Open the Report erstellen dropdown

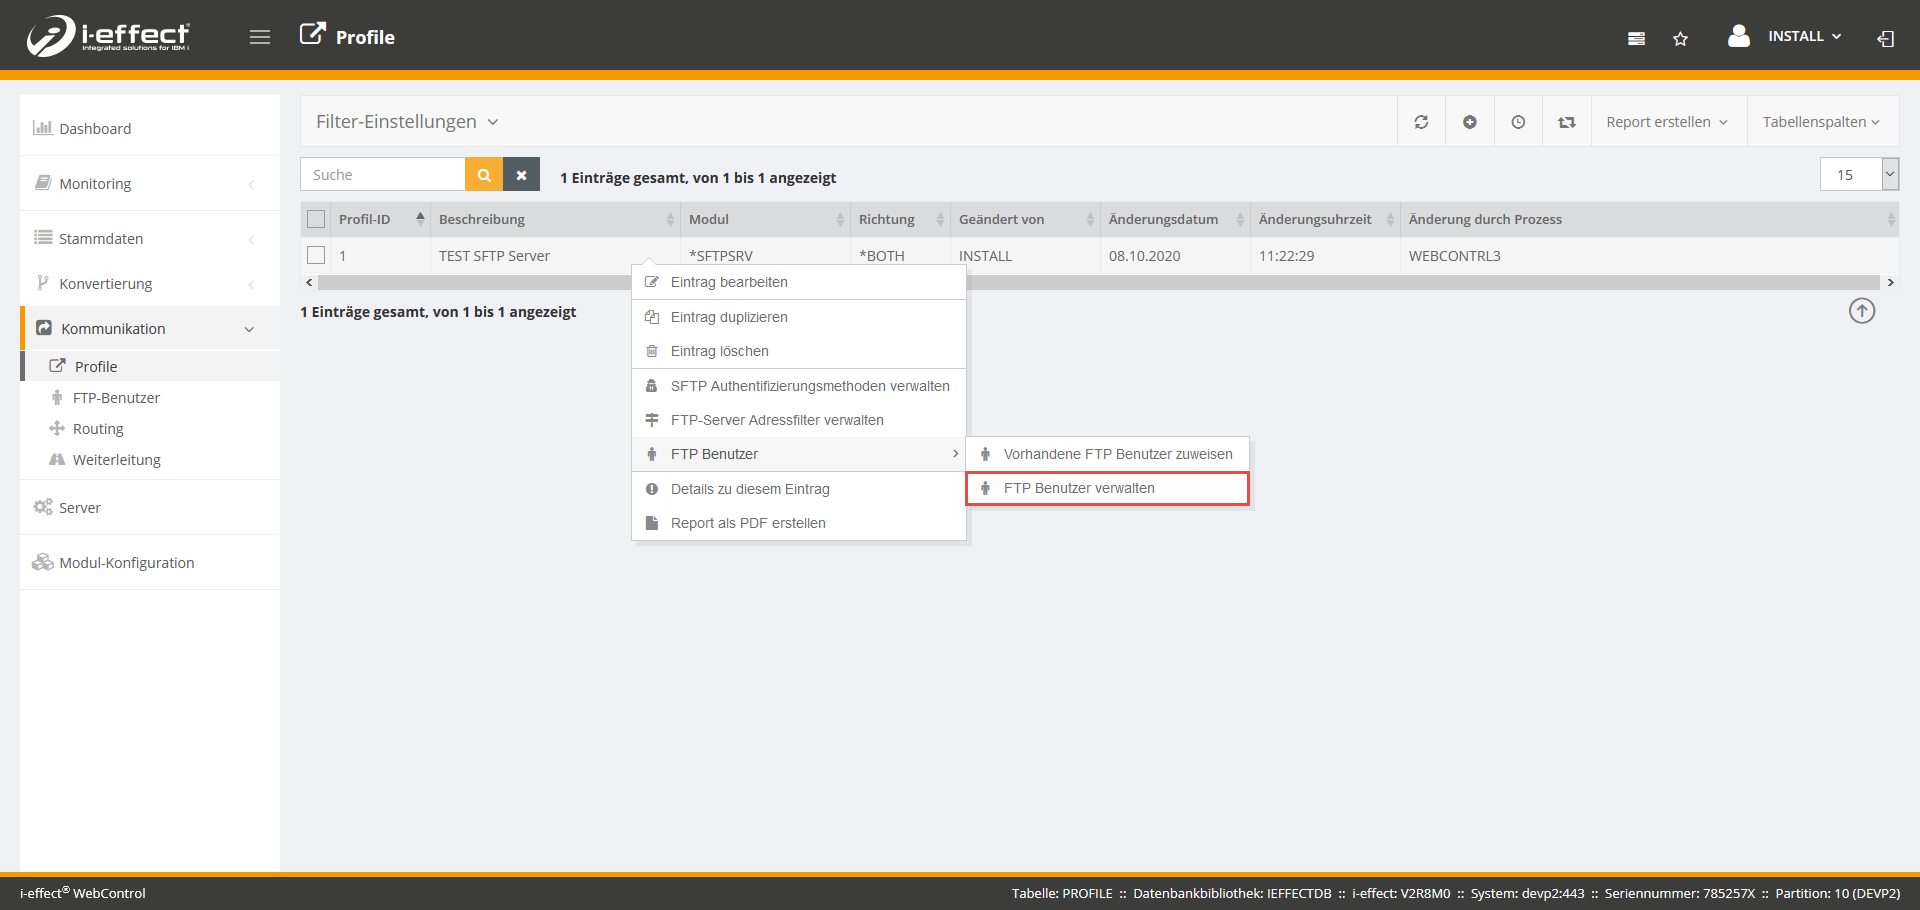click(x=1666, y=122)
